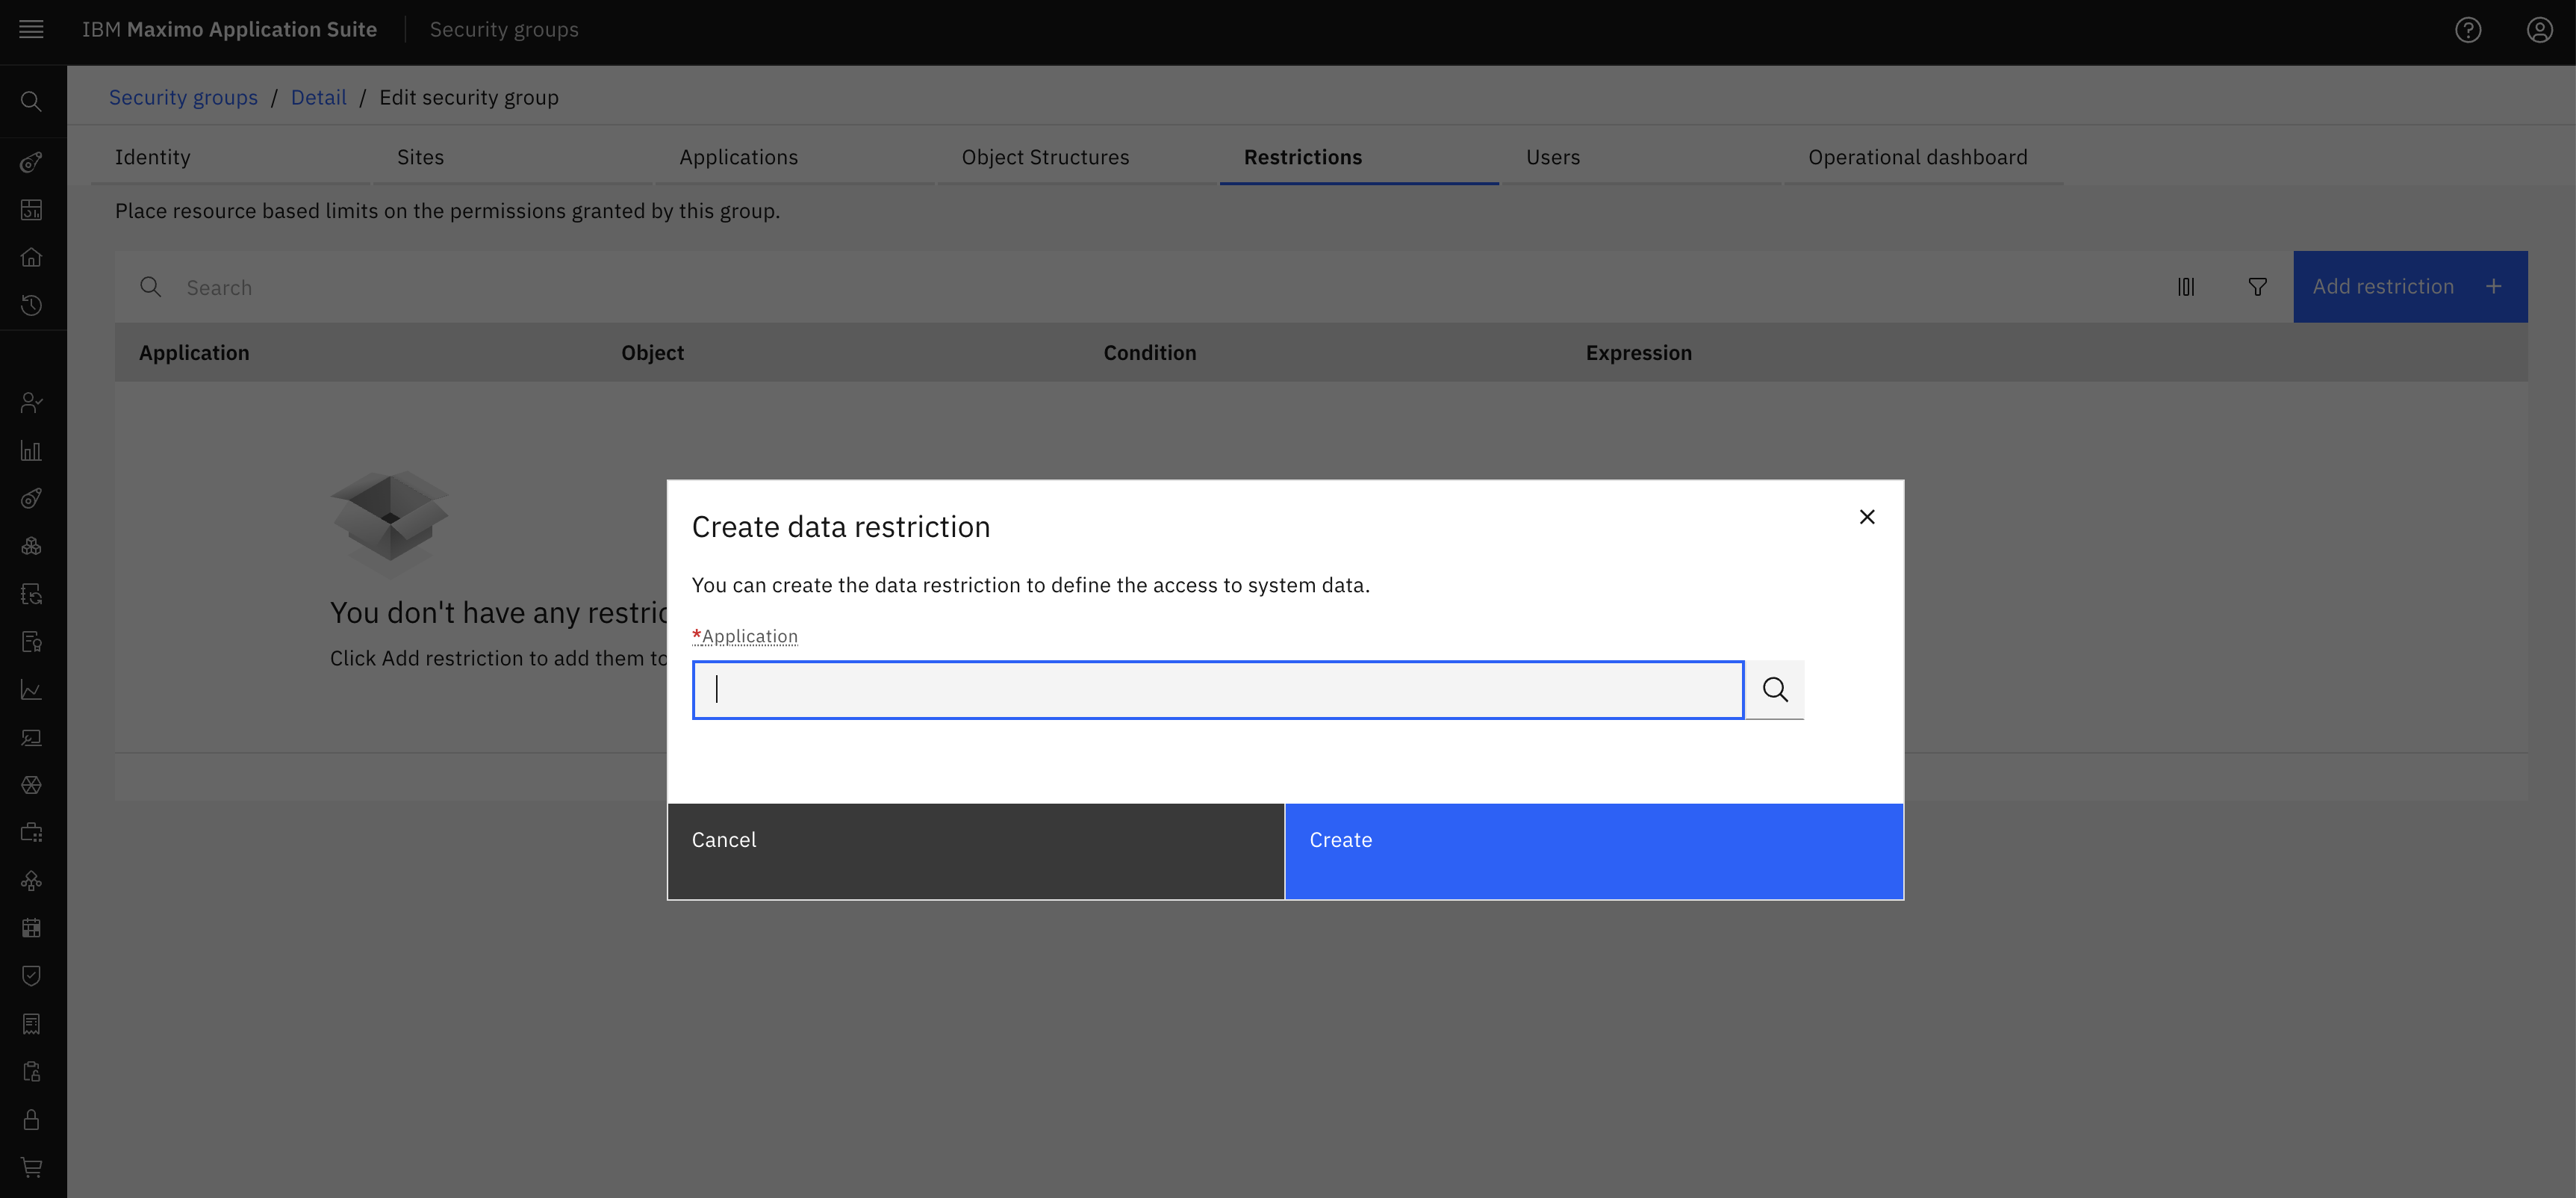The height and width of the screenshot is (1198, 2576).
Task: Open the shopping cart icon in sidebar
Action: (31, 1167)
